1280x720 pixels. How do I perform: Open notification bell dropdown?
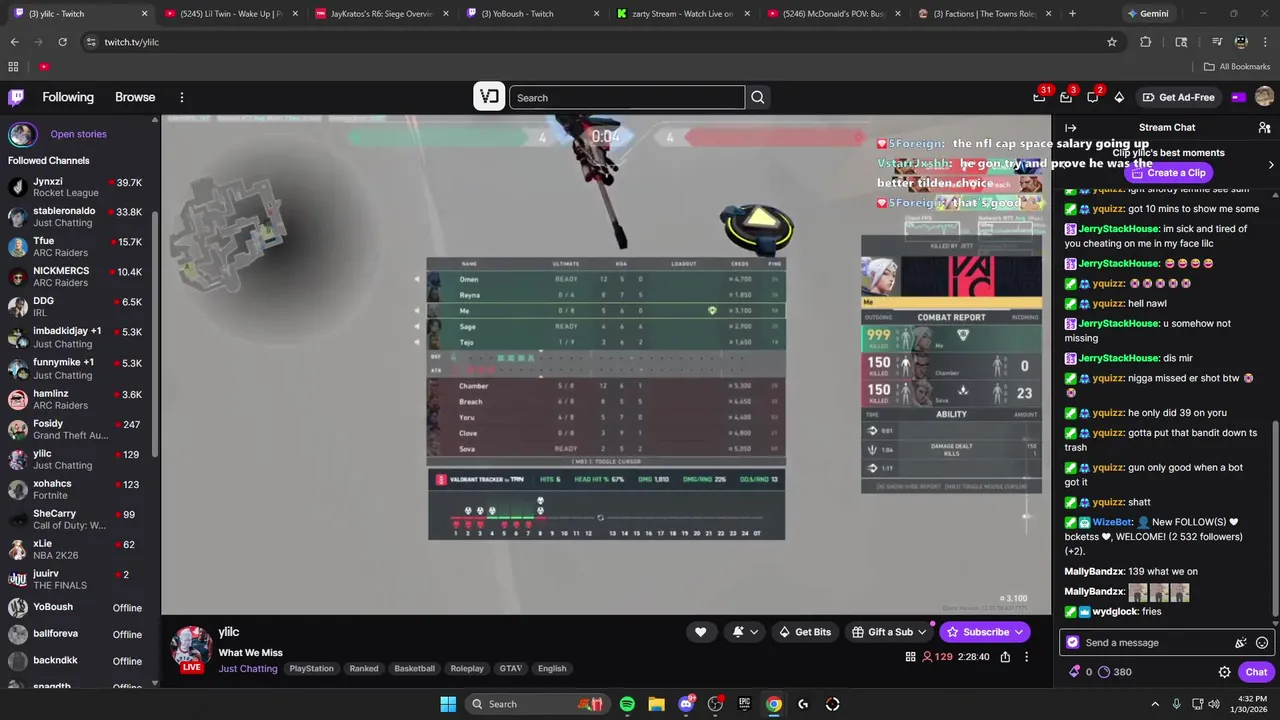745,632
